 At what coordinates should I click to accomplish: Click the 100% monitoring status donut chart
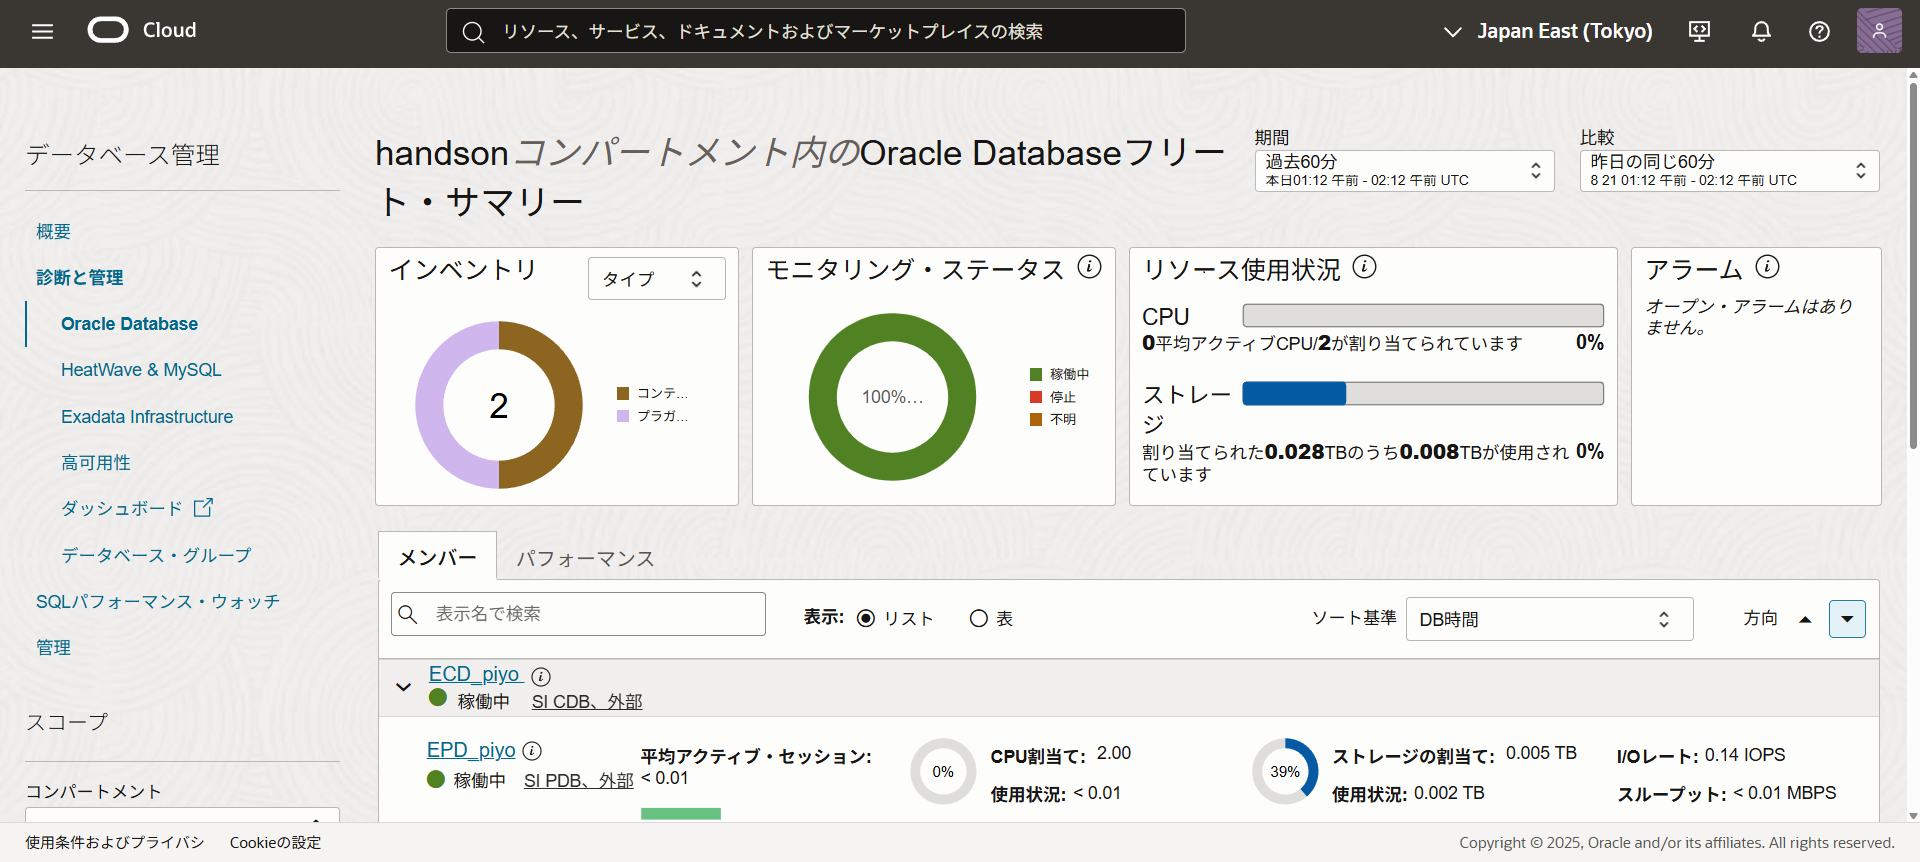tap(892, 397)
